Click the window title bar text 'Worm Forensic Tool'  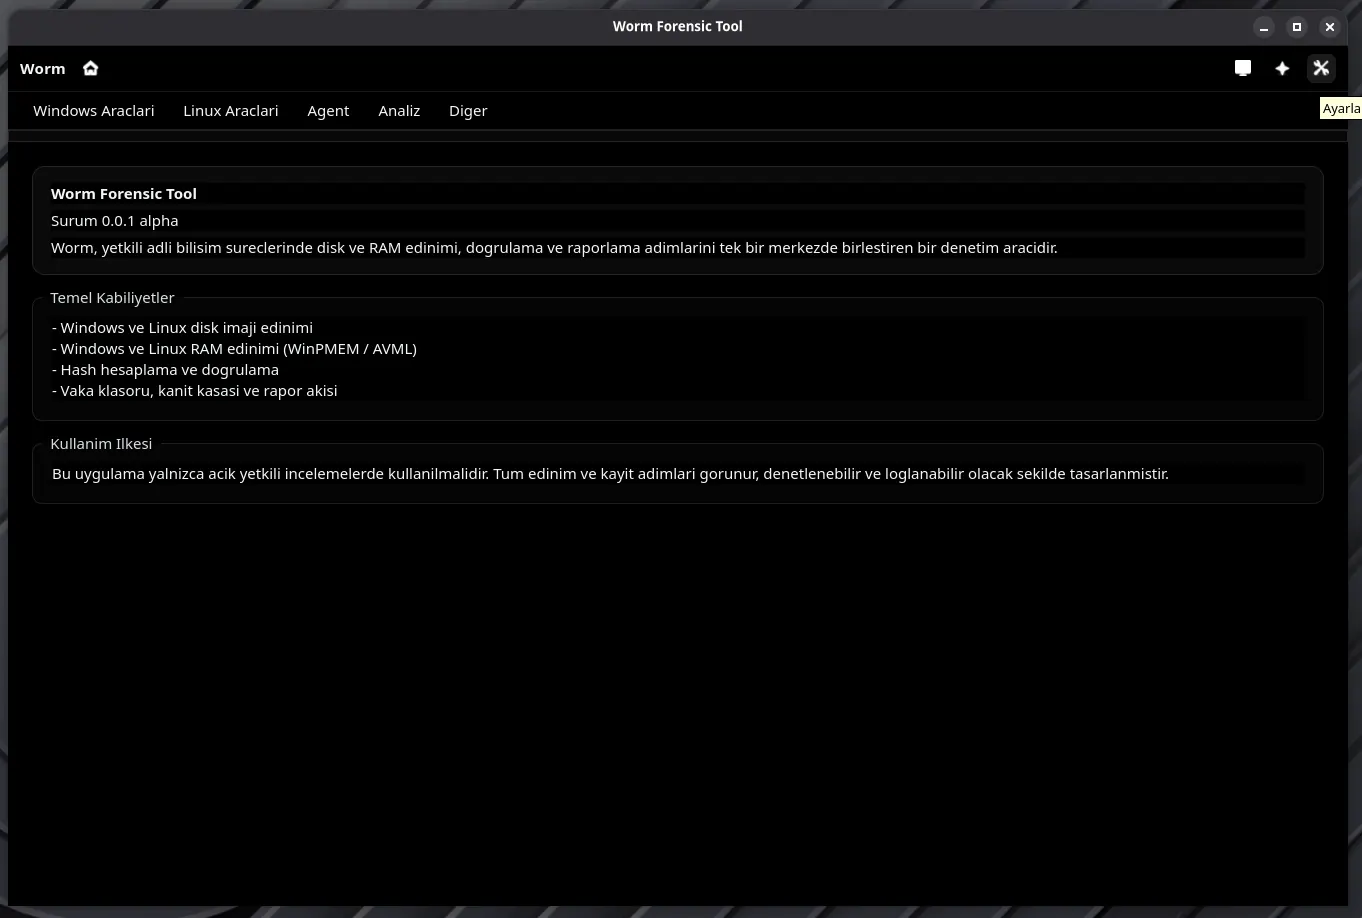point(678,27)
